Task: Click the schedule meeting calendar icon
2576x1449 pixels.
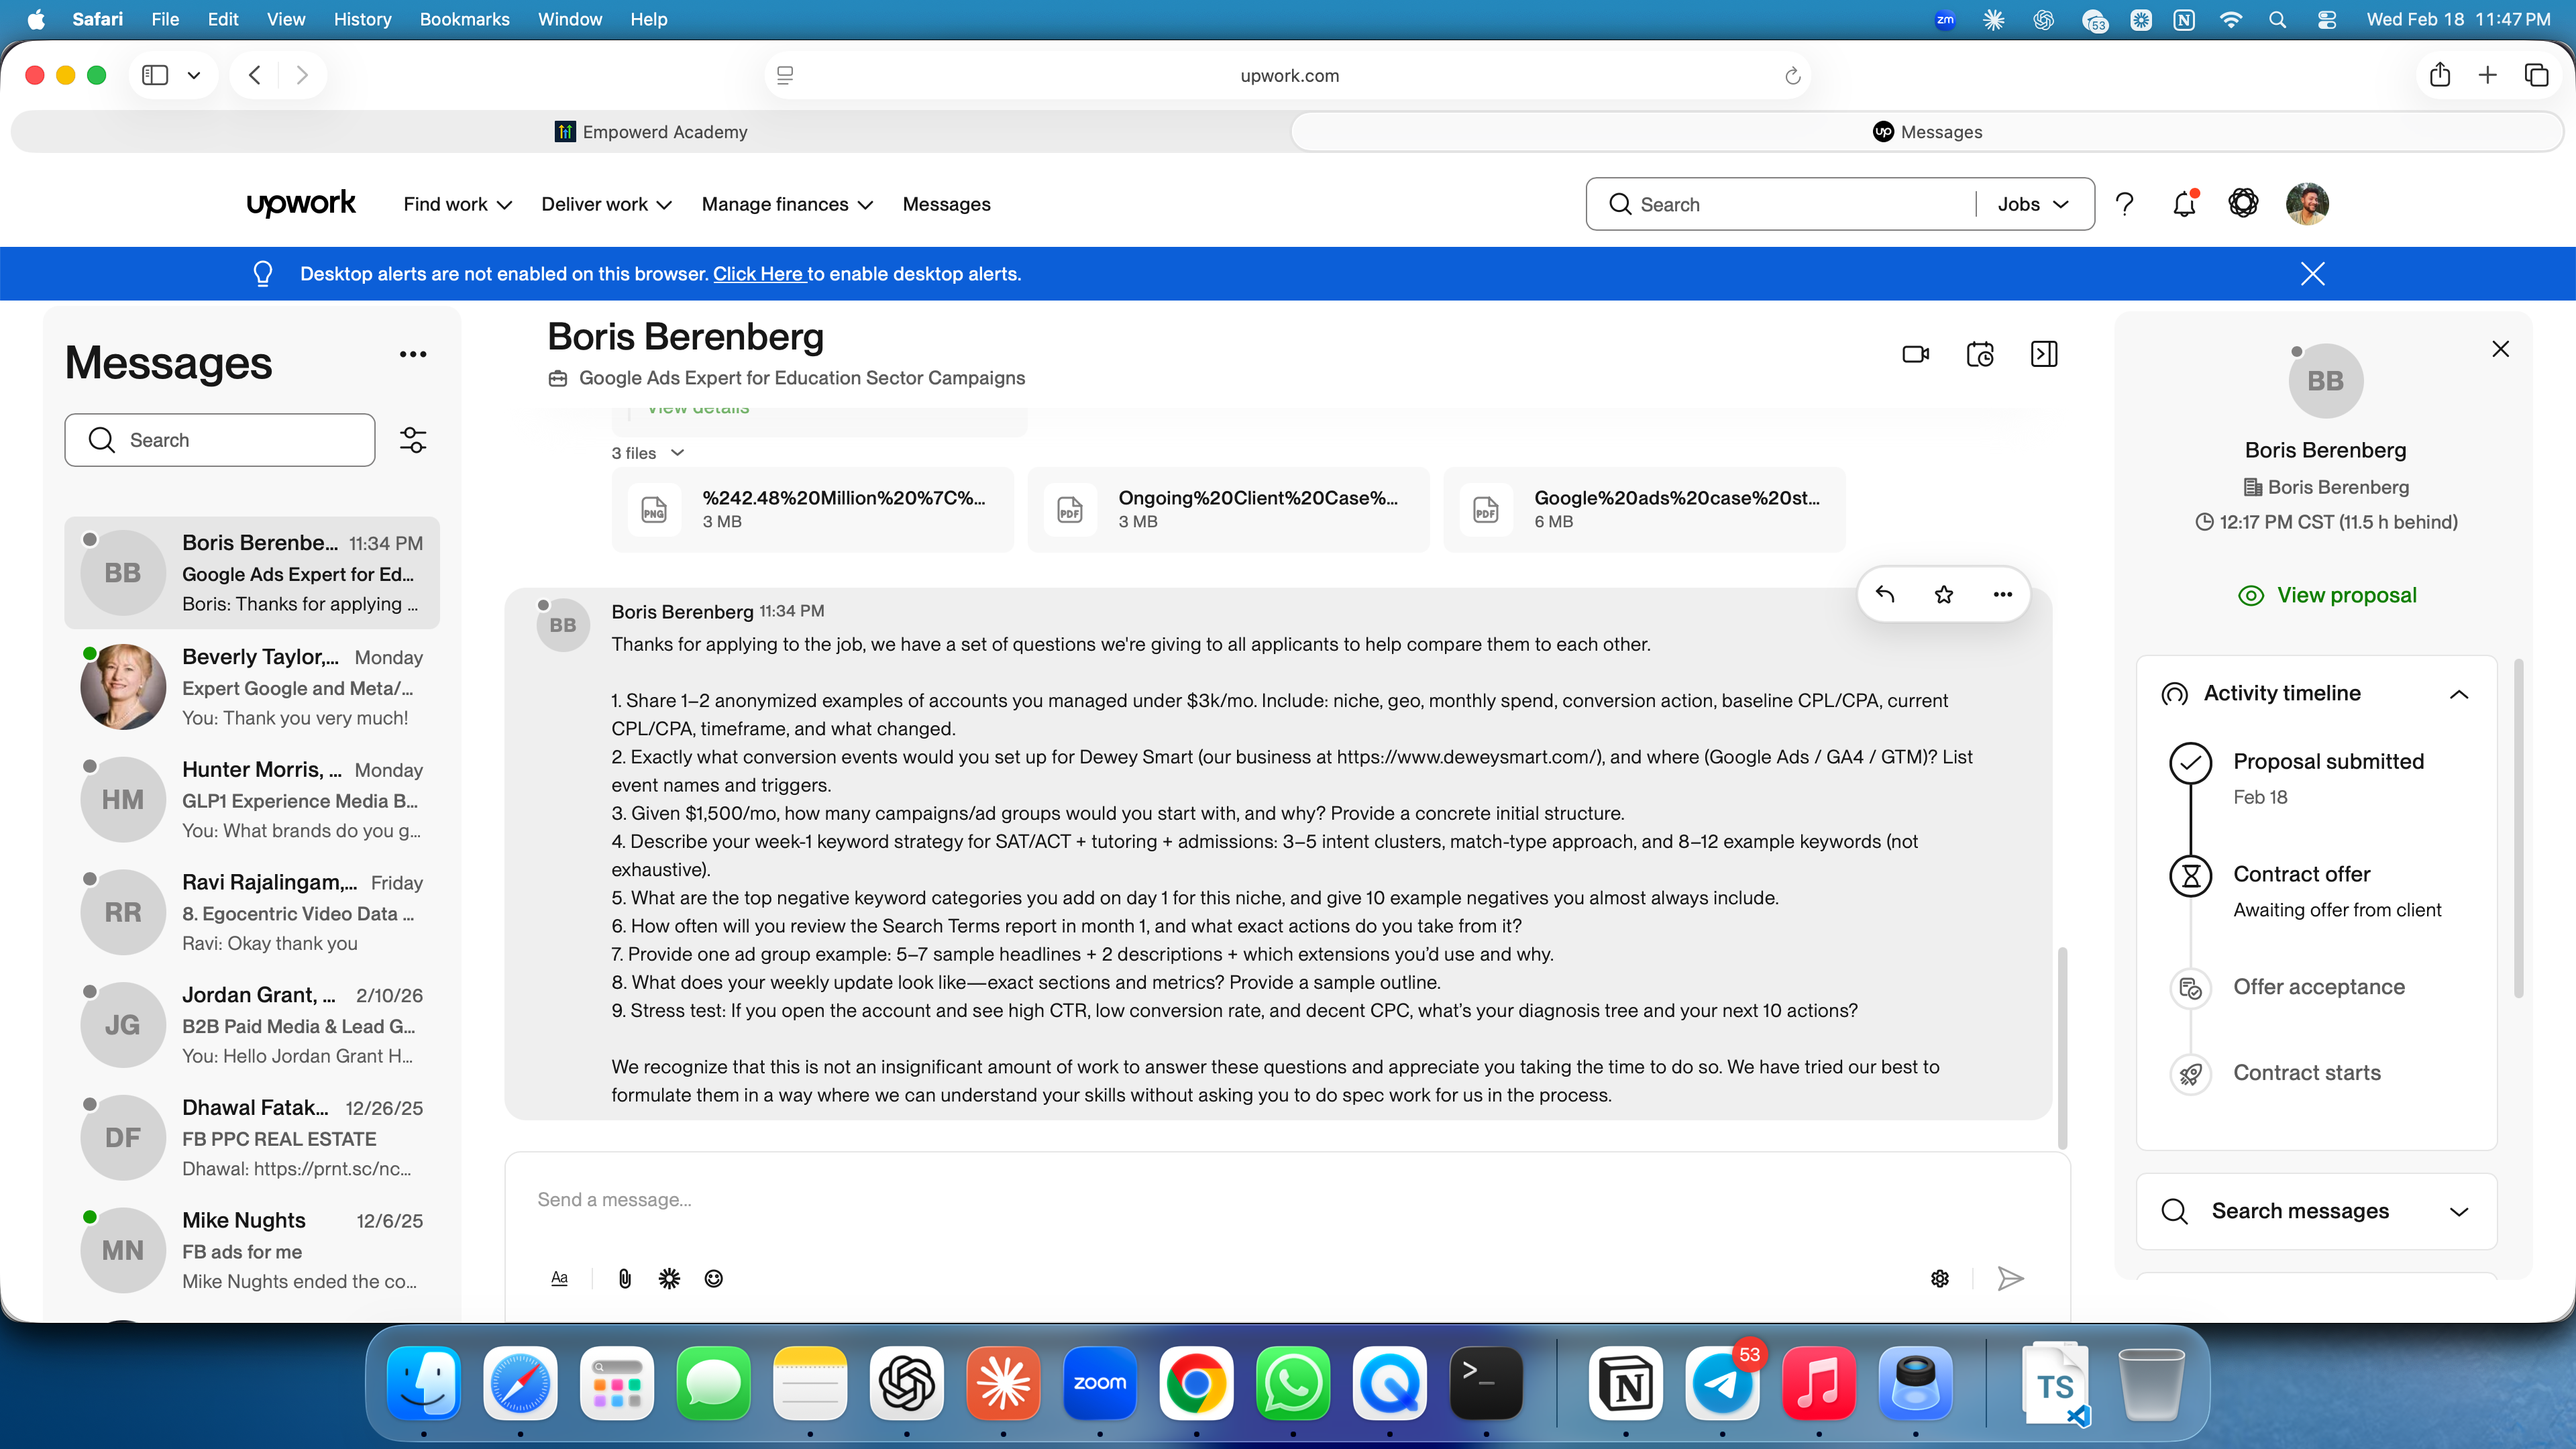Action: (1979, 354)
